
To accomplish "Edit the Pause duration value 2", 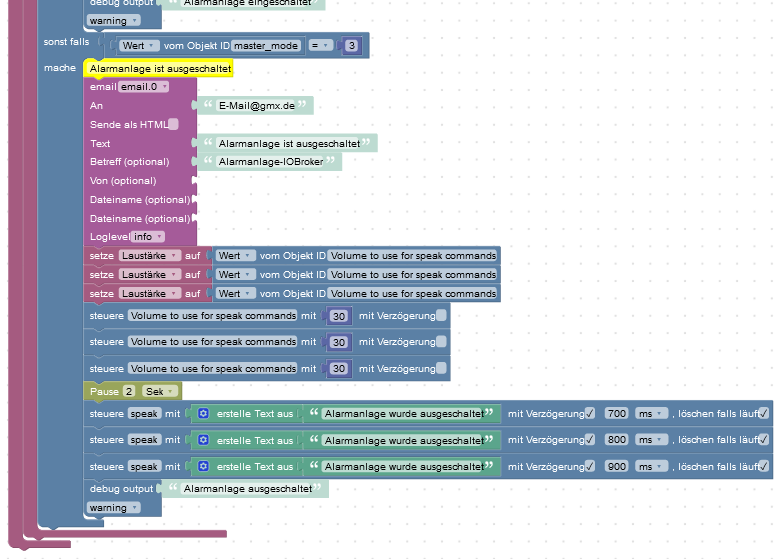I will click(x=128, y=392).
